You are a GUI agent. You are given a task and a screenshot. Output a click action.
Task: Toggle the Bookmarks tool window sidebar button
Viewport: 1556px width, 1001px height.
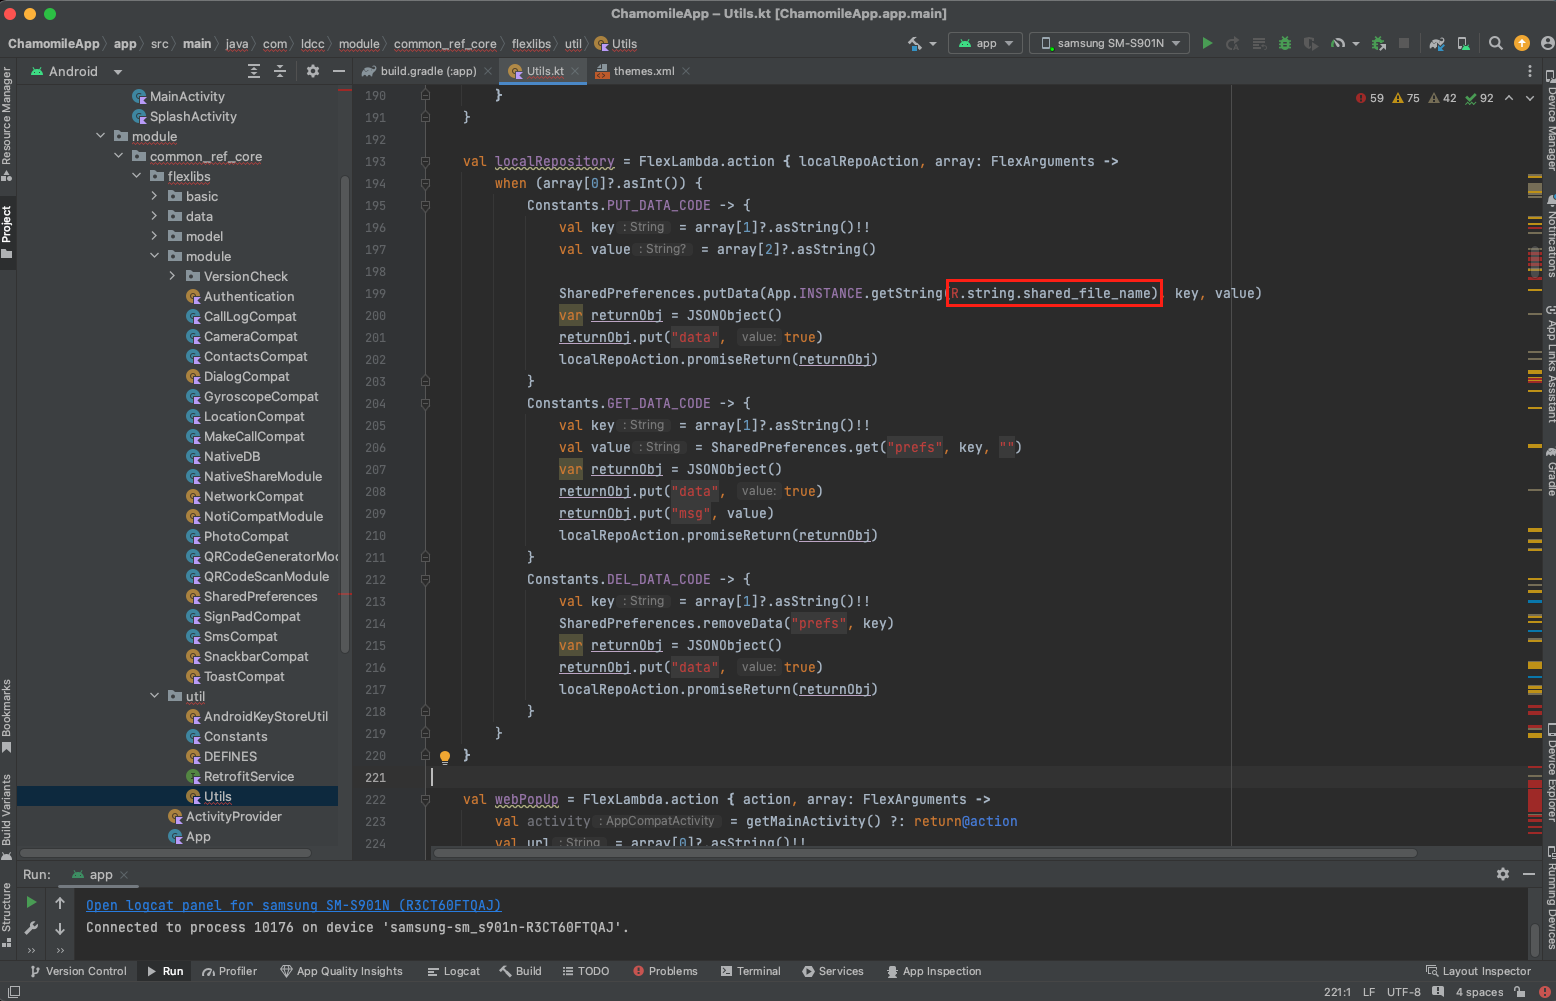click(x=7, y=714)
